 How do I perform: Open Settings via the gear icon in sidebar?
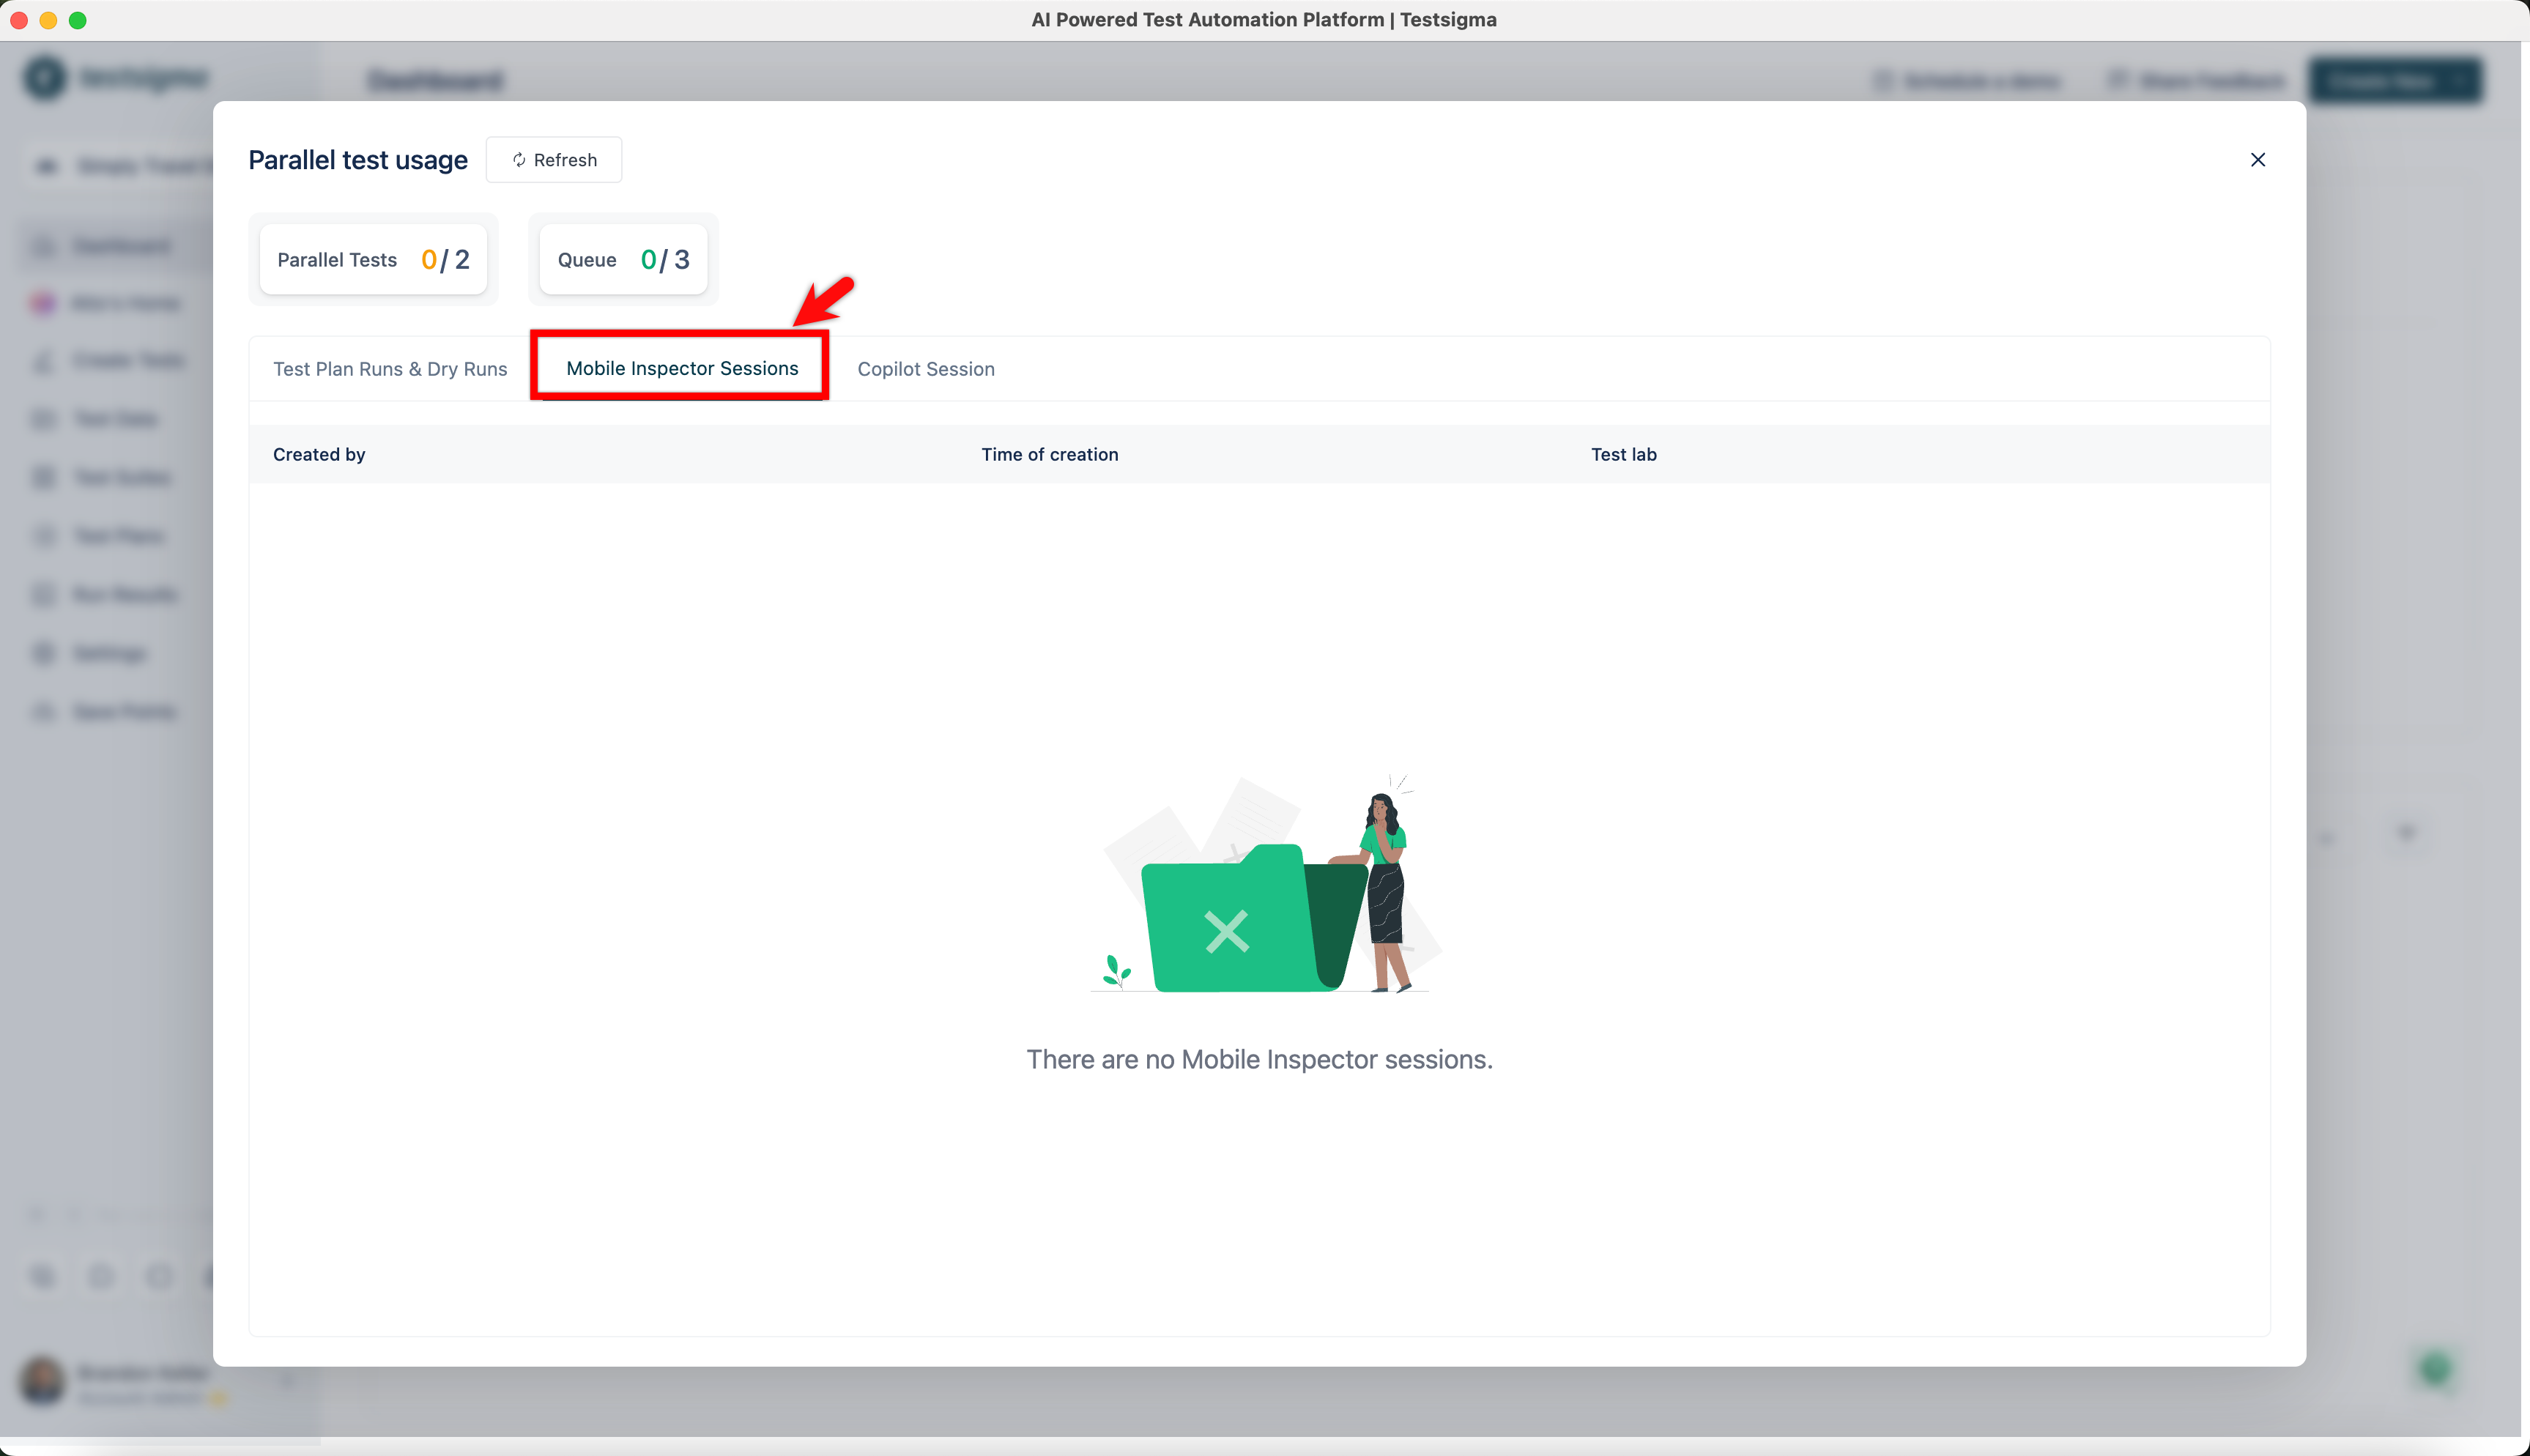click(x=44, y=652)
